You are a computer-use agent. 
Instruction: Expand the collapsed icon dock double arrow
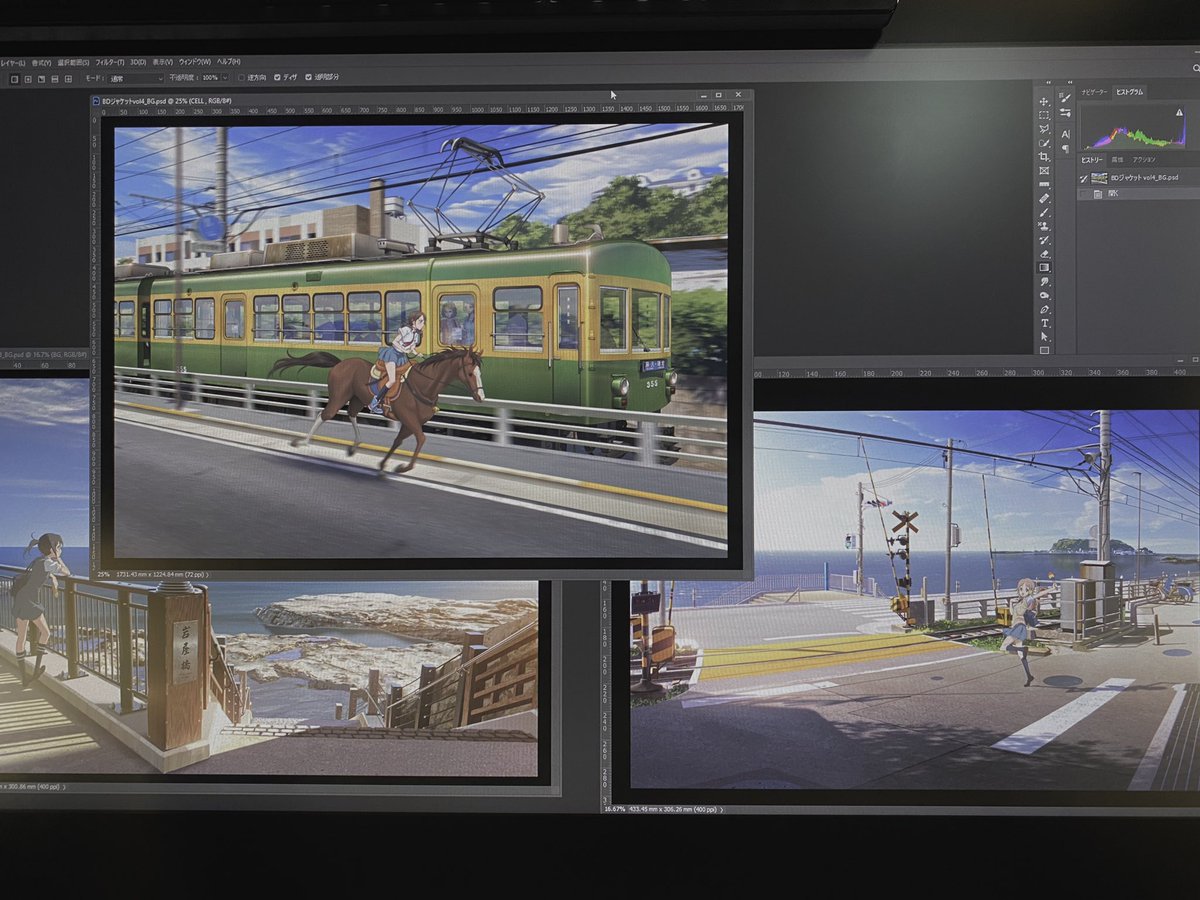[x=1070, y=83]
